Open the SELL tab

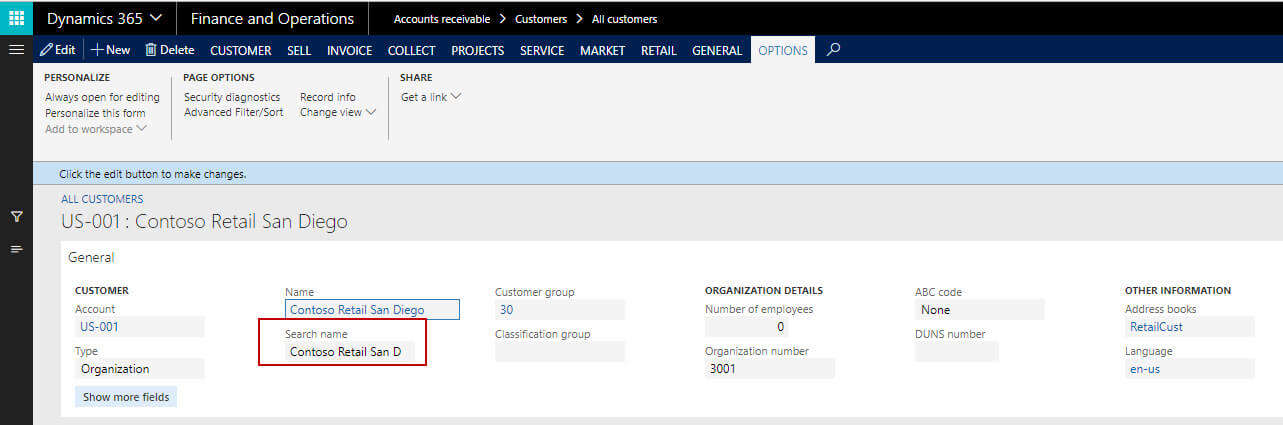(x=299, y=50)
